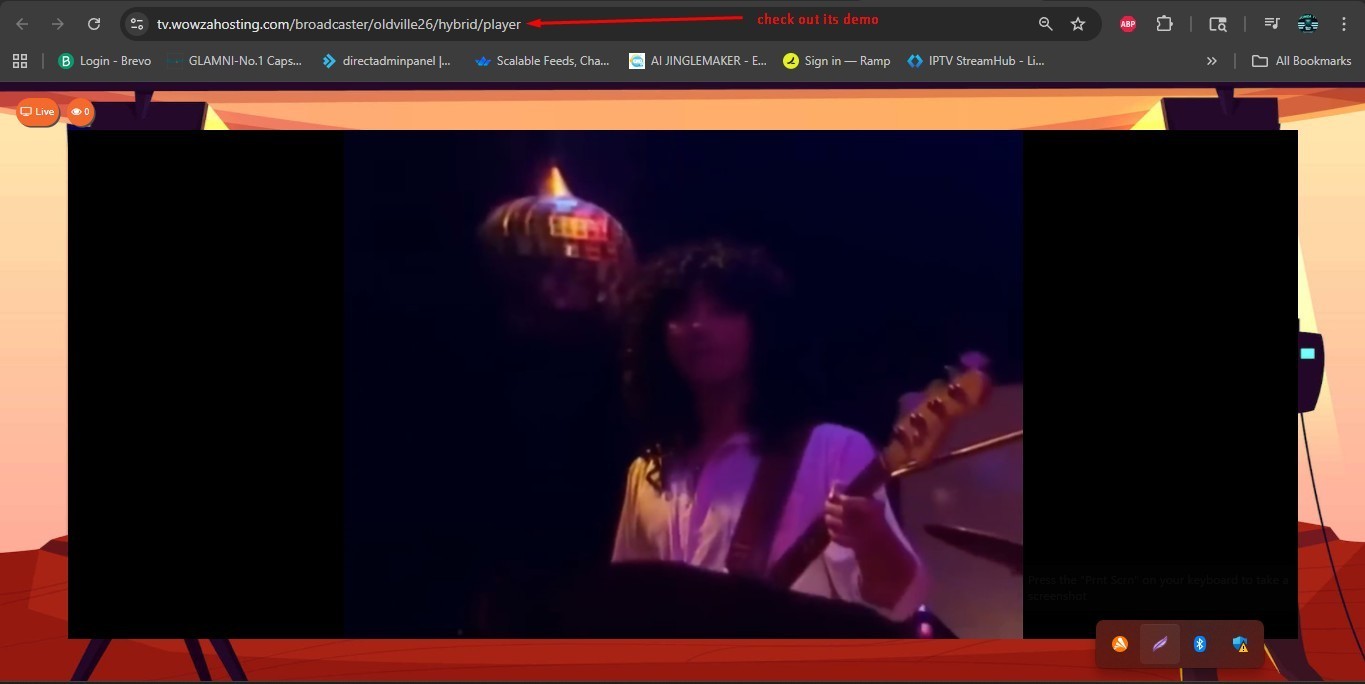
Task: Open the Scalable Feeds bookmark
Action: pos(542,61)
